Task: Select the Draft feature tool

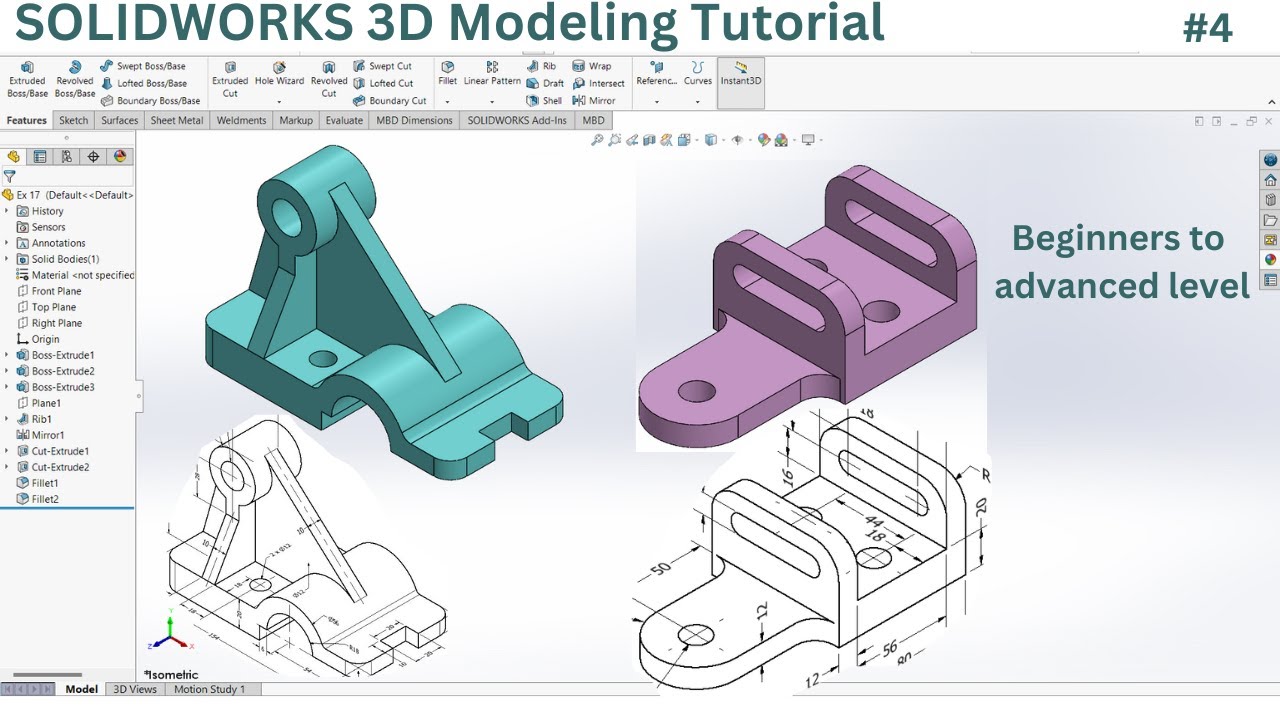Action: tap(545, 83)
